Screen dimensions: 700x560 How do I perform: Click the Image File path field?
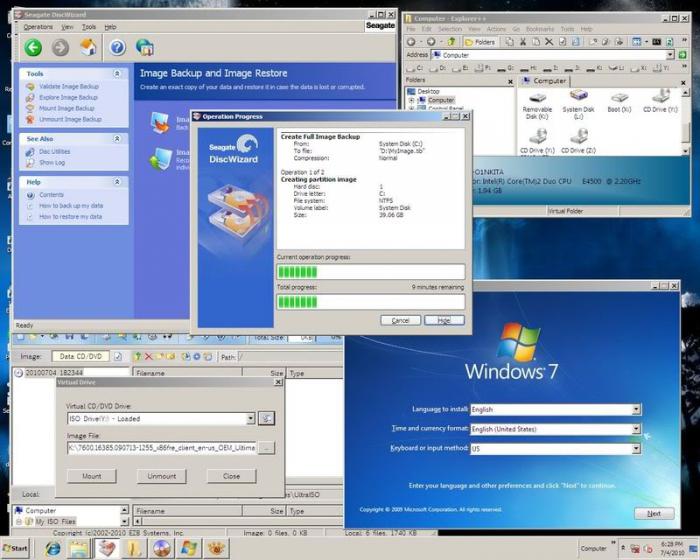(162, 447)
